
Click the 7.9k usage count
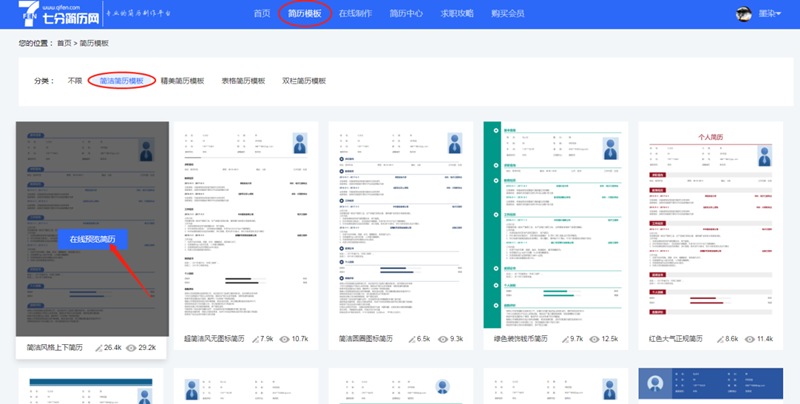pyautogui.click(x=267, y=339)
